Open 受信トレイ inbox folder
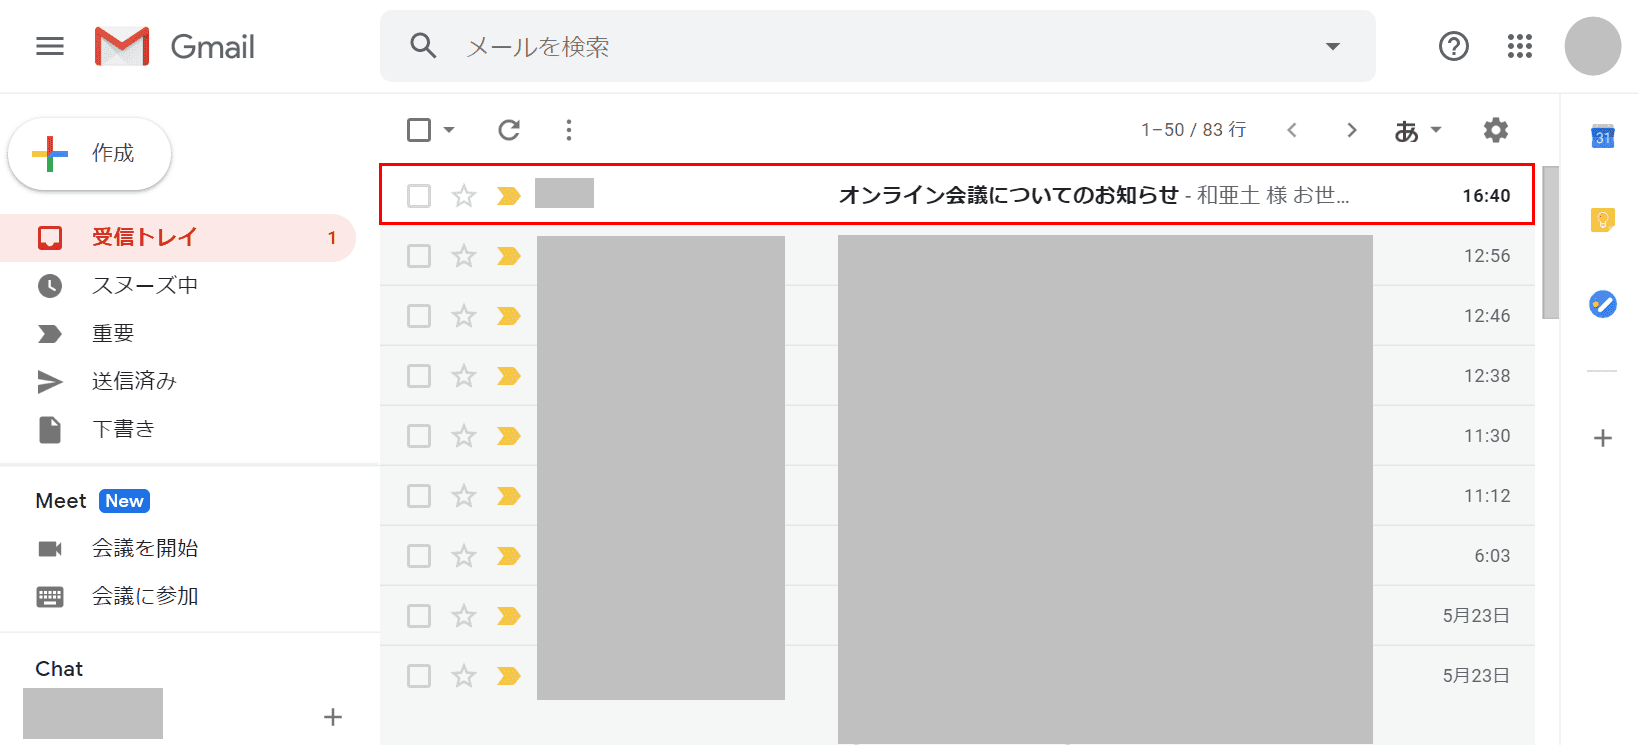The height and width of the screenshot is (745, 1638). click(x=178, y=238)
